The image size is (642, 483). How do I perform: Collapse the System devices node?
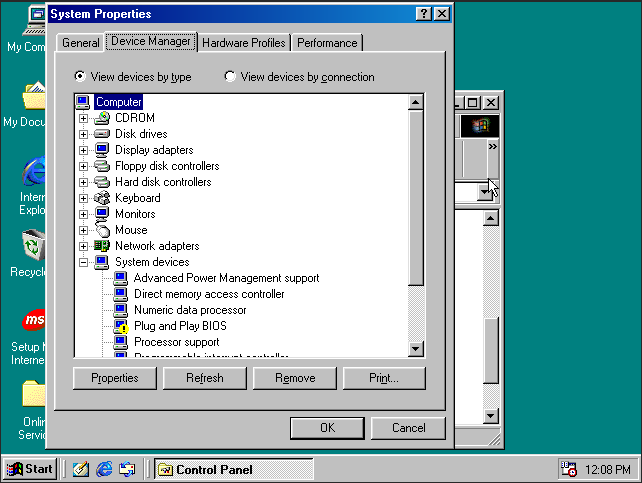pos(84,262)
